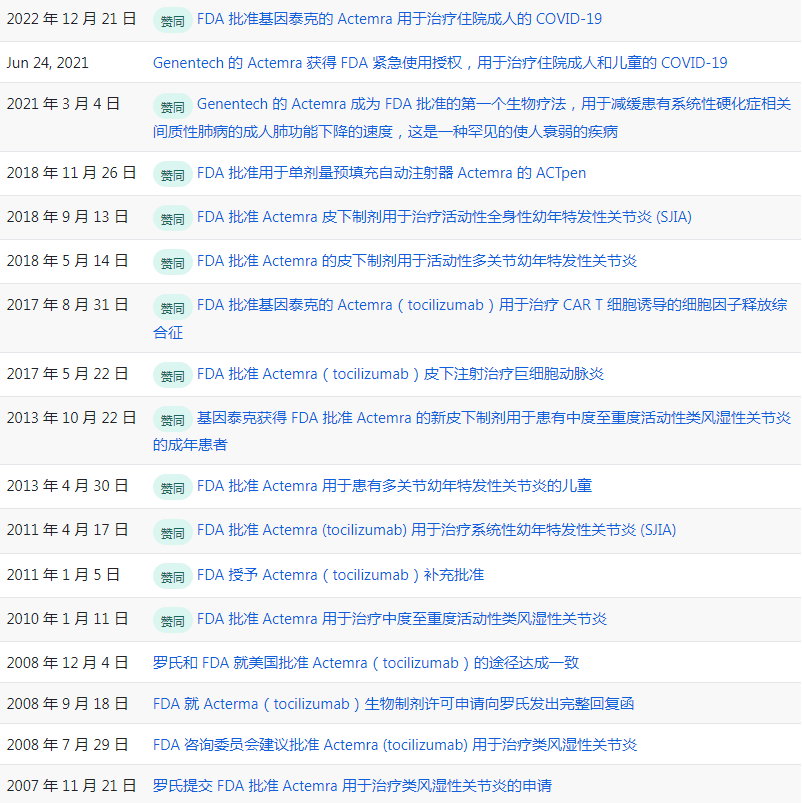Click the 赞同 badge in the 2011年4月17日 row
Image resolution: width=802 pixels, height=803 pixels.
[x=173, y=532]
